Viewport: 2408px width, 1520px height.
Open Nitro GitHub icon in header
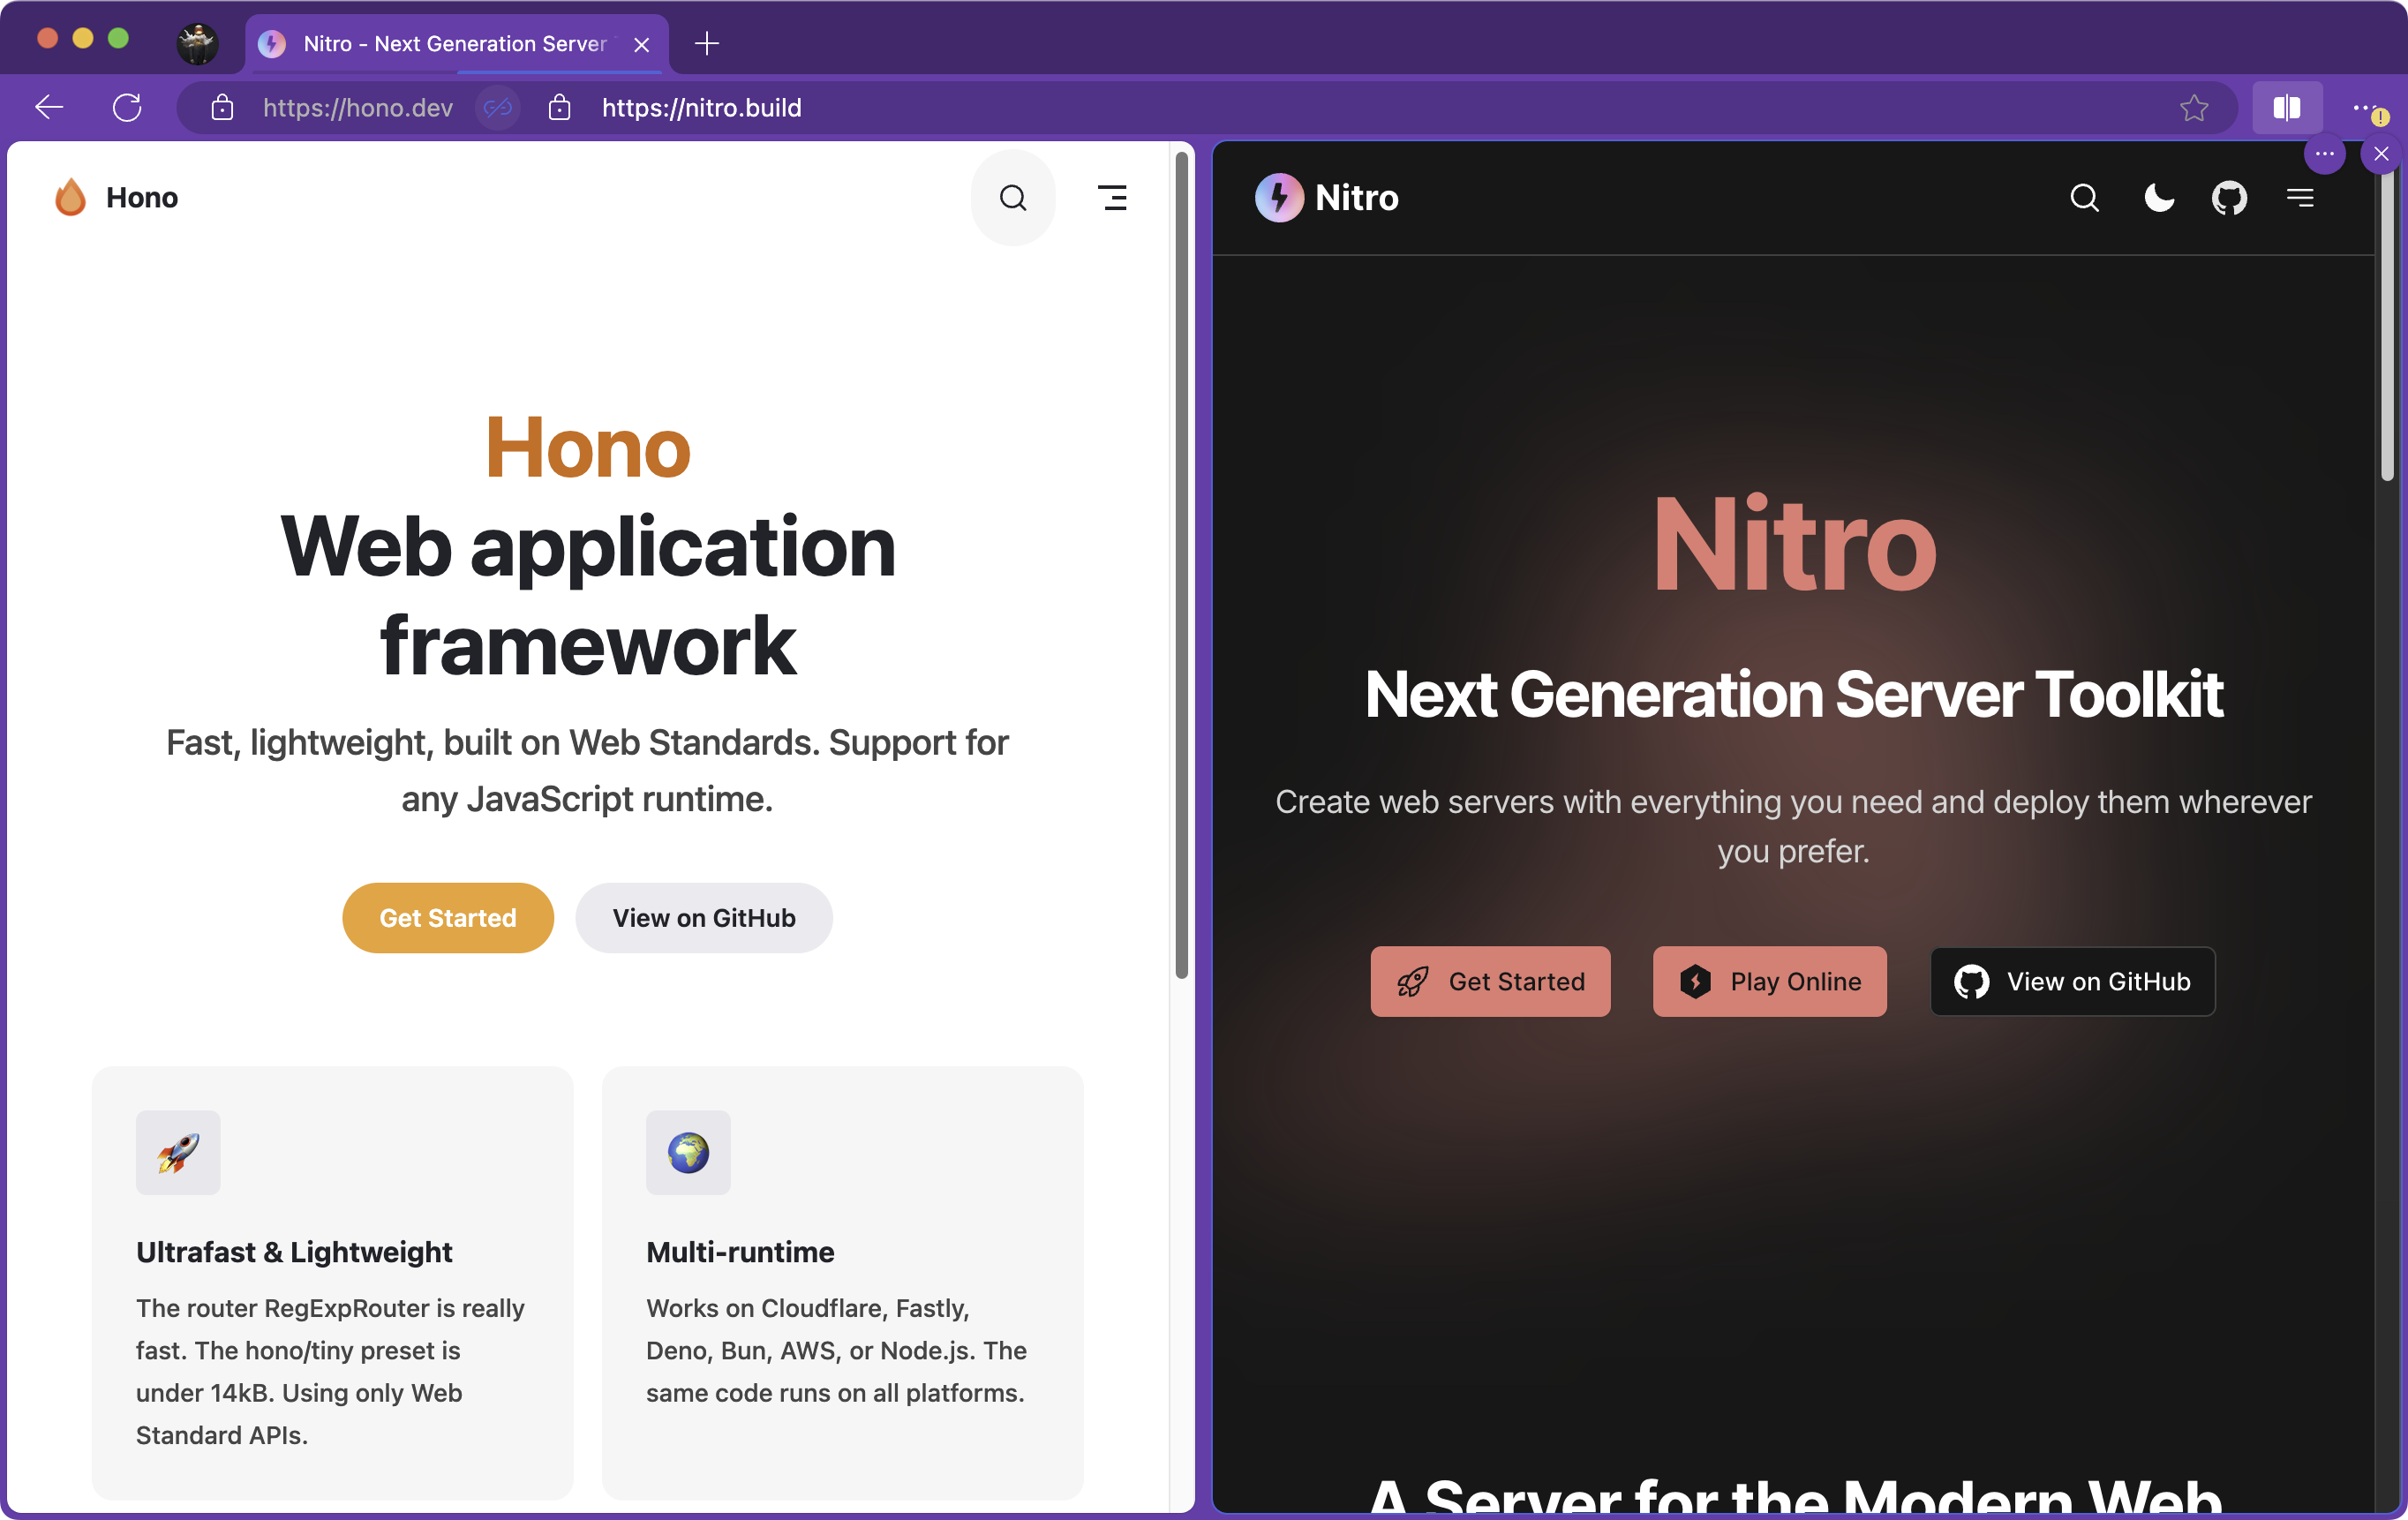pyautogui.click(x=2229, y=198)
